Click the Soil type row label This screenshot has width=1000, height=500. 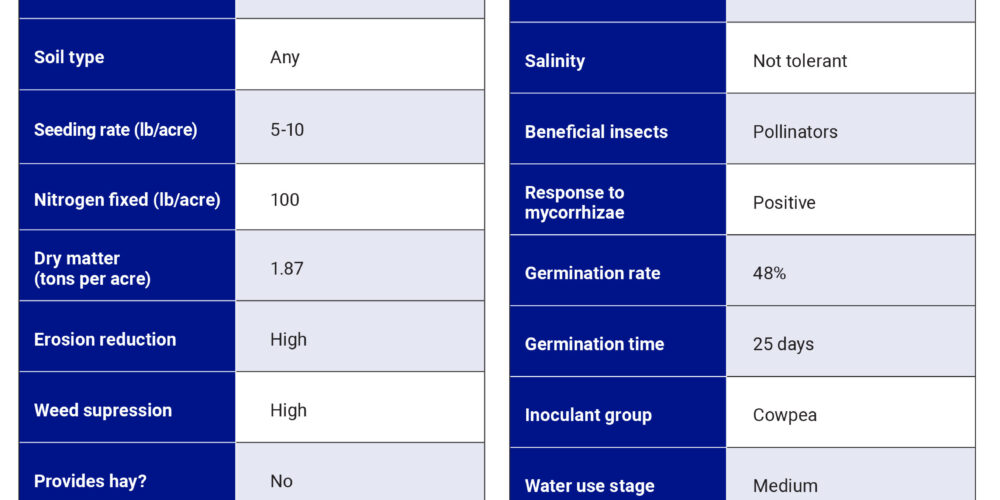(x=69, y=57)
